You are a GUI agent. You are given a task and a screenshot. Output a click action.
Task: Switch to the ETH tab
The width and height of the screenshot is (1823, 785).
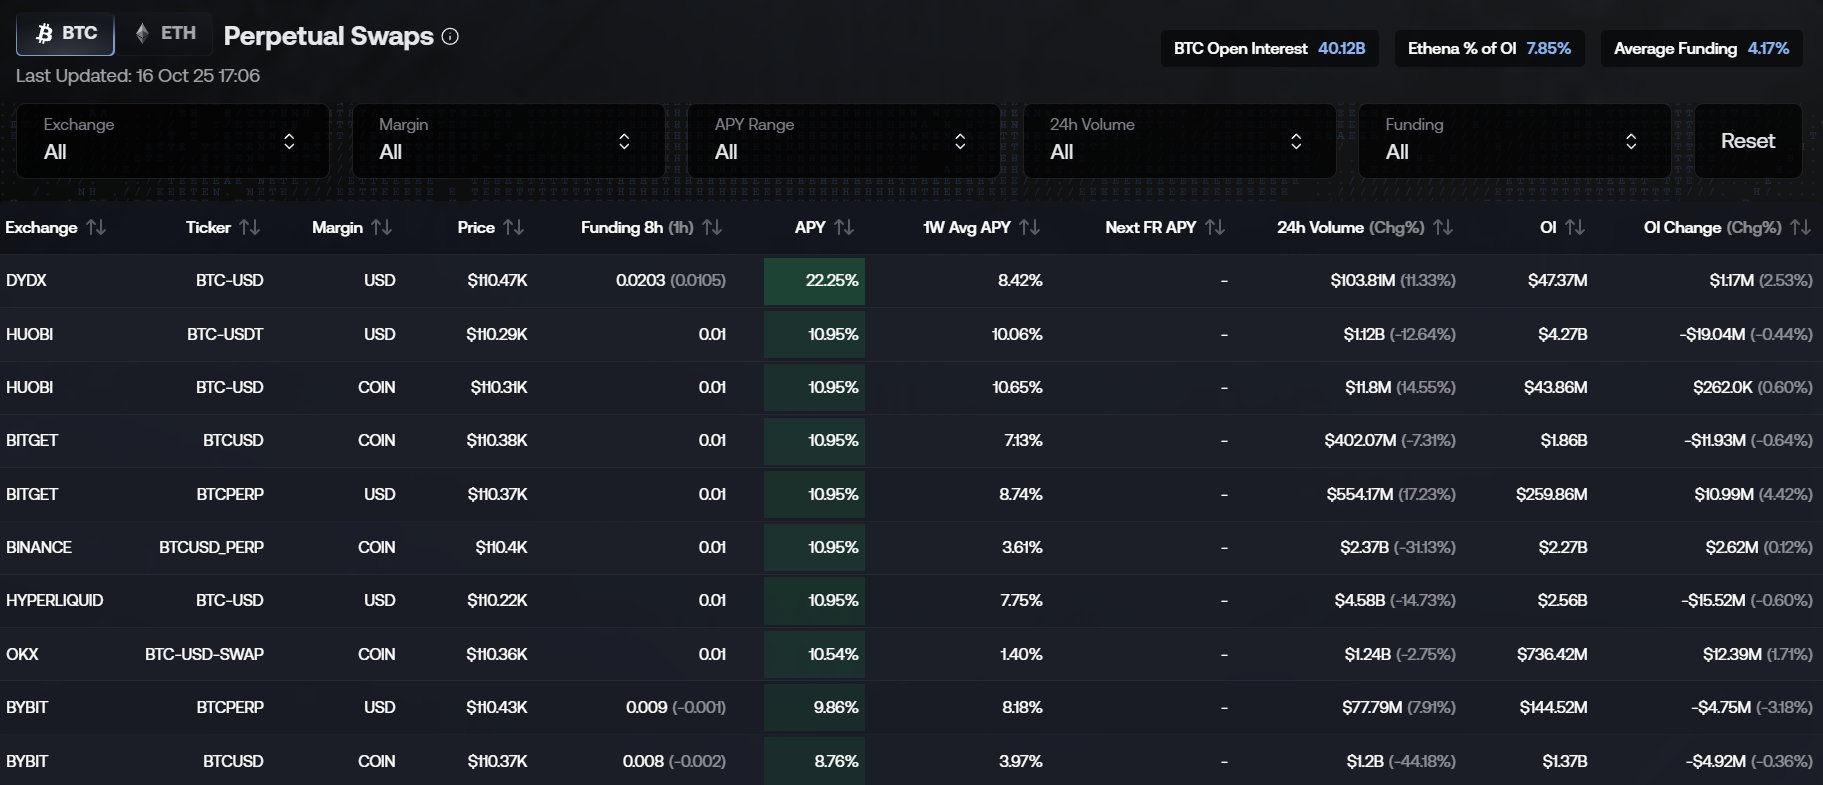(x=166, y=34)
